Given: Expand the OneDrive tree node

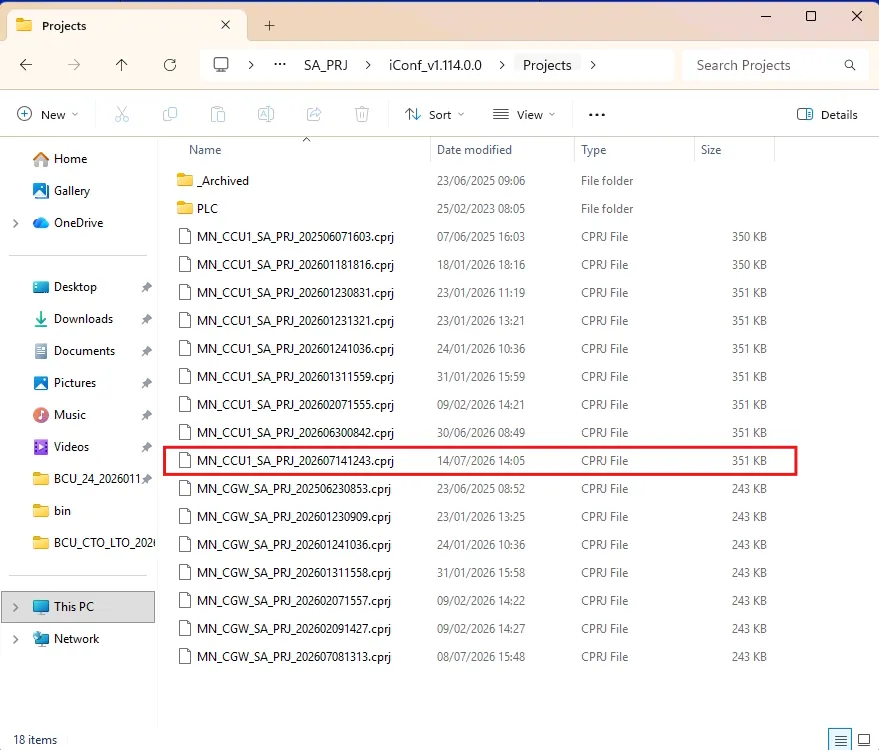Looking at the screenshot, I should 16,223.
